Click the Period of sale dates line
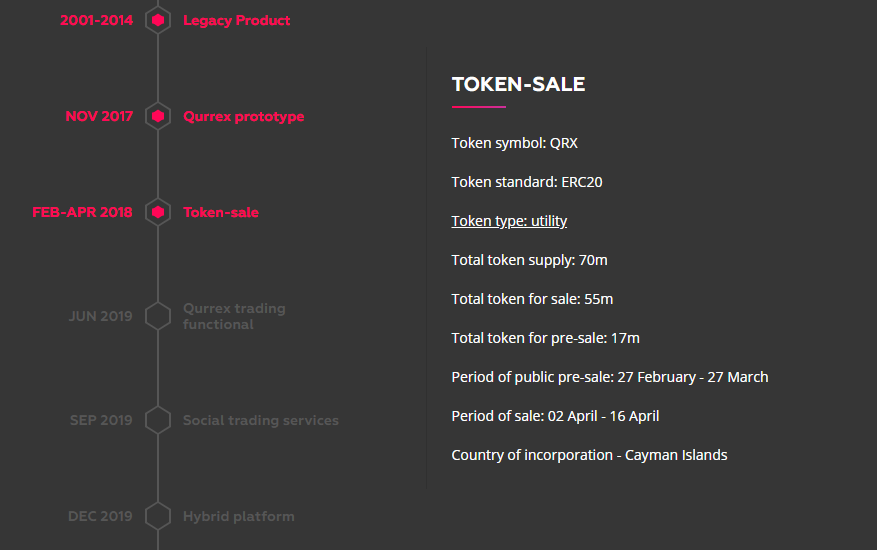The width and height of the screenshot is (877, 550). coord(555,416)
